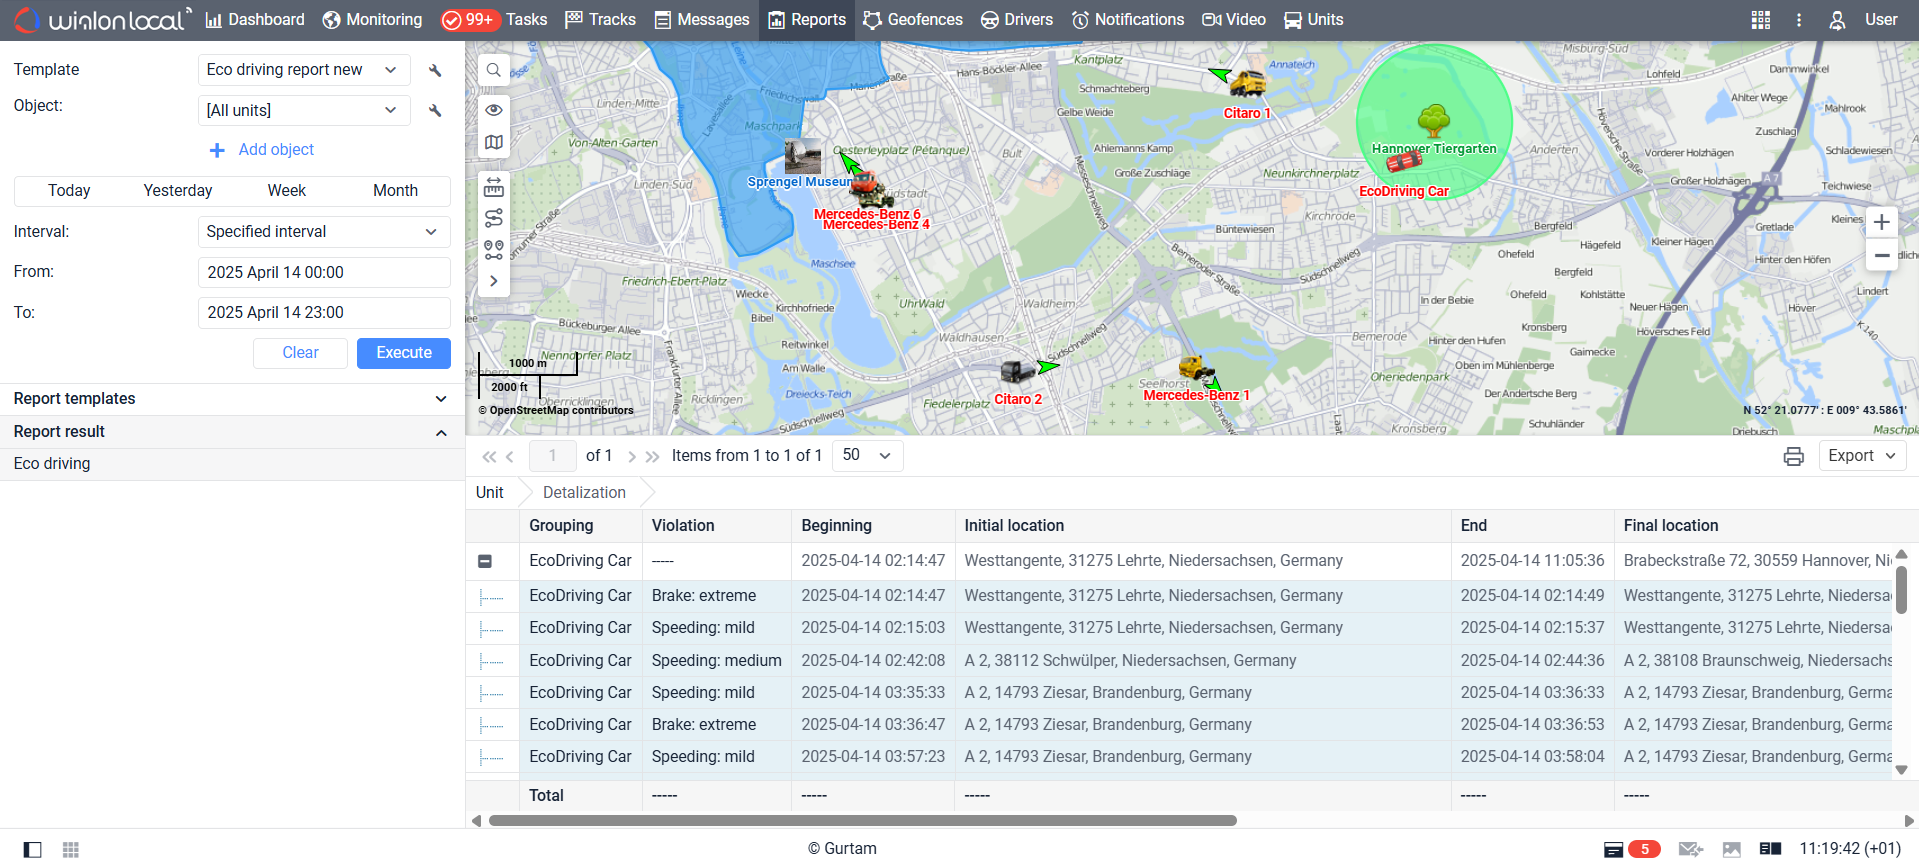Open the Detalization breadcrumb tab
This screenshot has width=1919, height=868.
coord(584,492)
